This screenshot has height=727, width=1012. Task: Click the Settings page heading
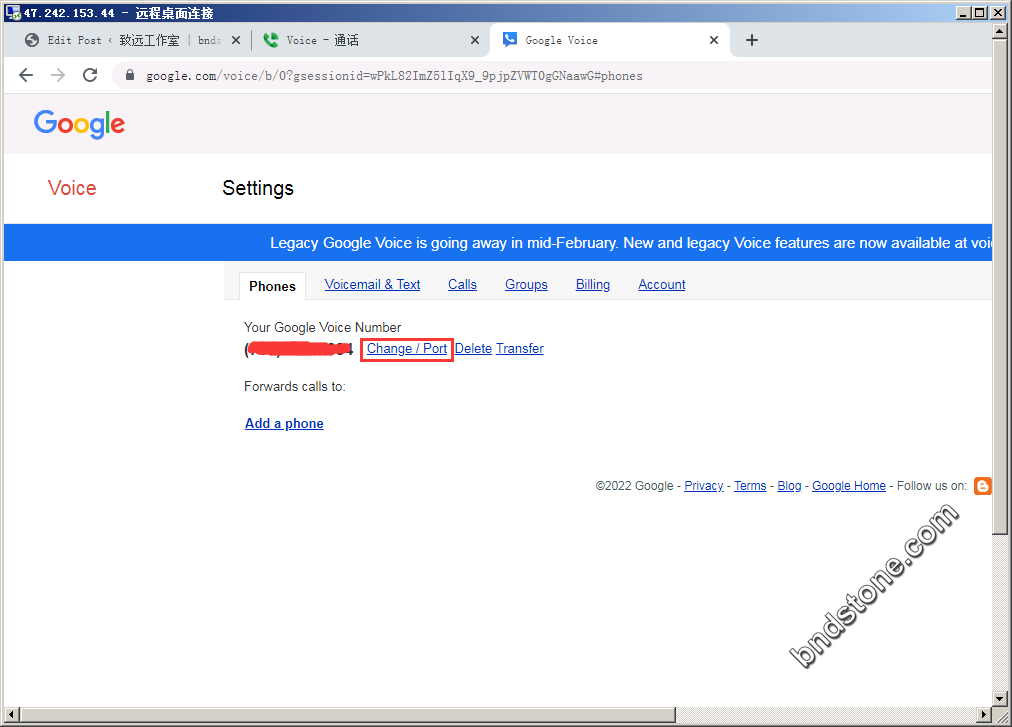258,188
